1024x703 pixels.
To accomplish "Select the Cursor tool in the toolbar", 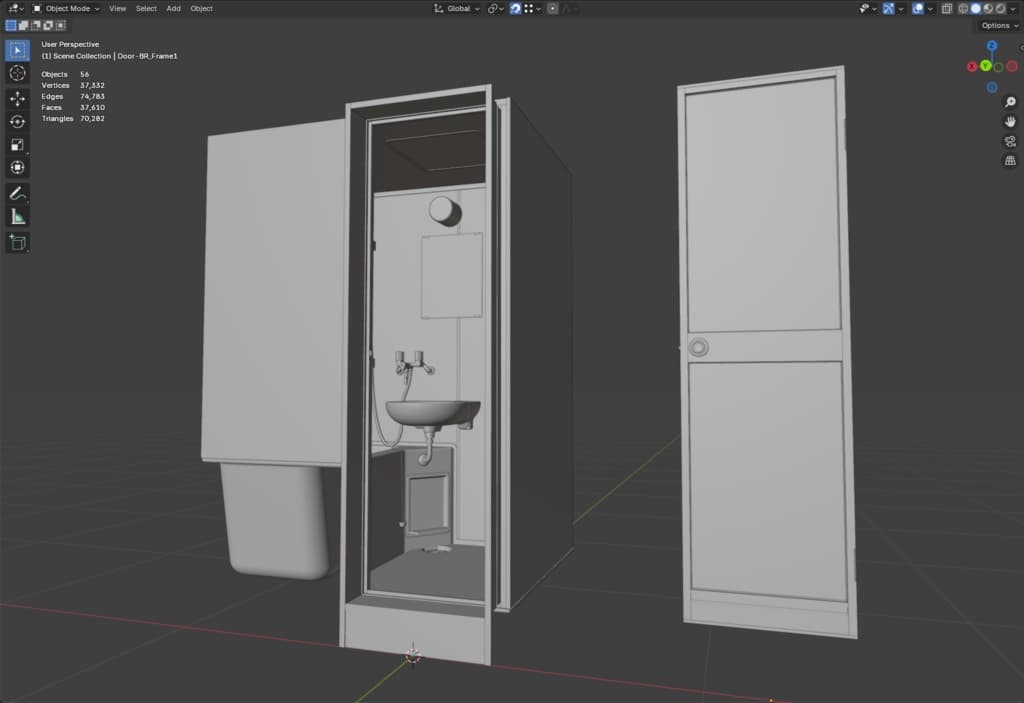I will (17, 73).
